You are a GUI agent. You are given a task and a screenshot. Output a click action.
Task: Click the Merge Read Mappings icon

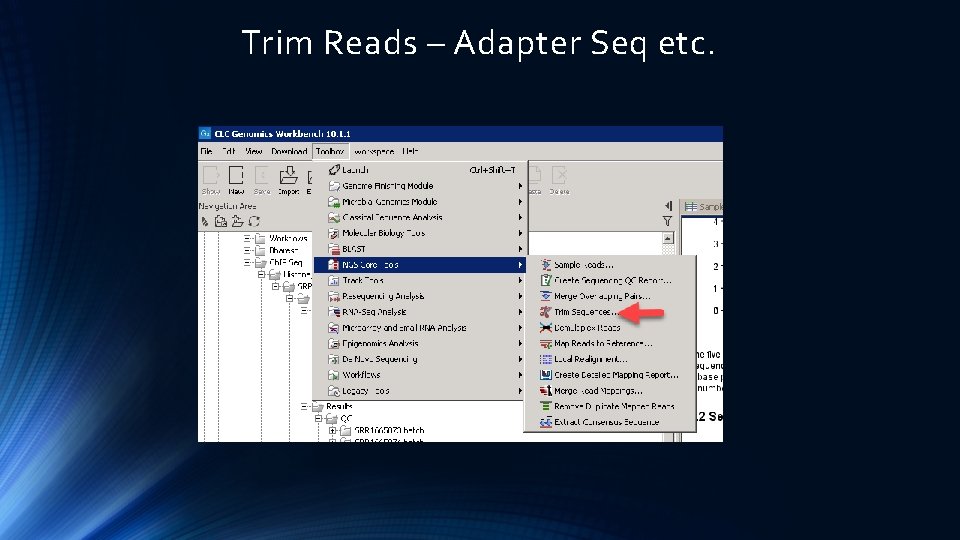pyautogui.click(x=546, y=391)
